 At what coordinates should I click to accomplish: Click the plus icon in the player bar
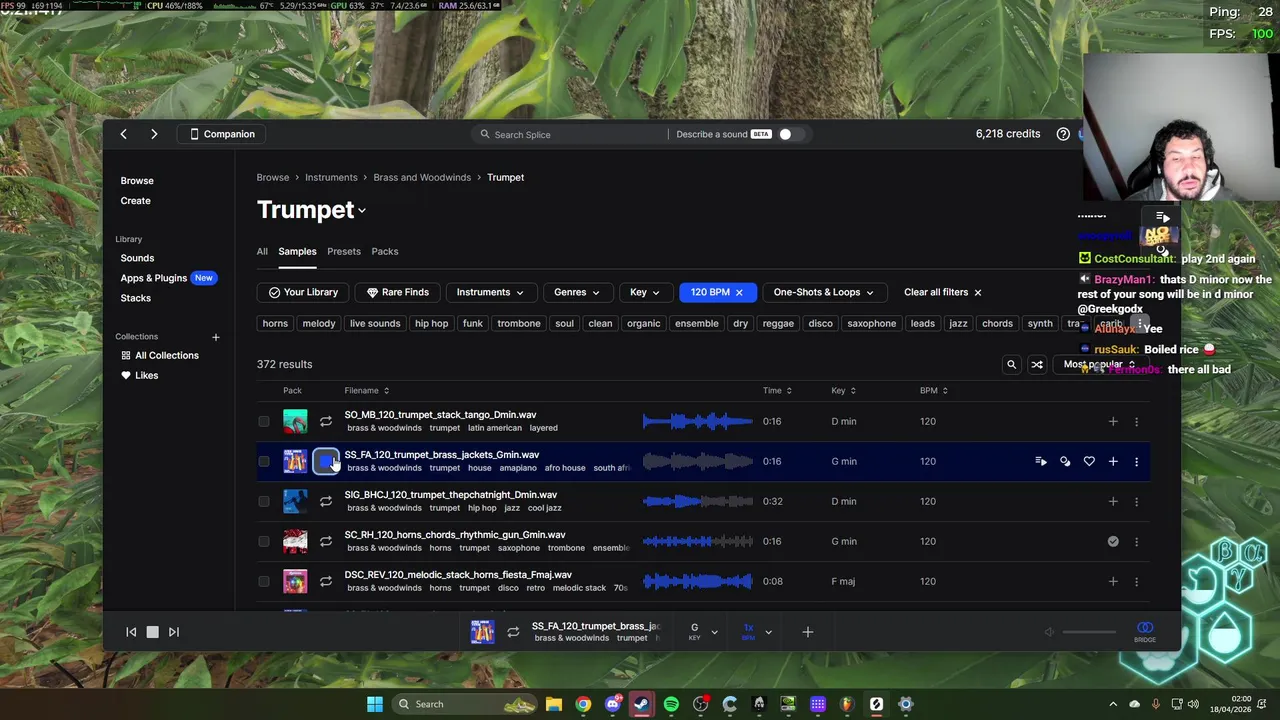[x=808, y=632]
